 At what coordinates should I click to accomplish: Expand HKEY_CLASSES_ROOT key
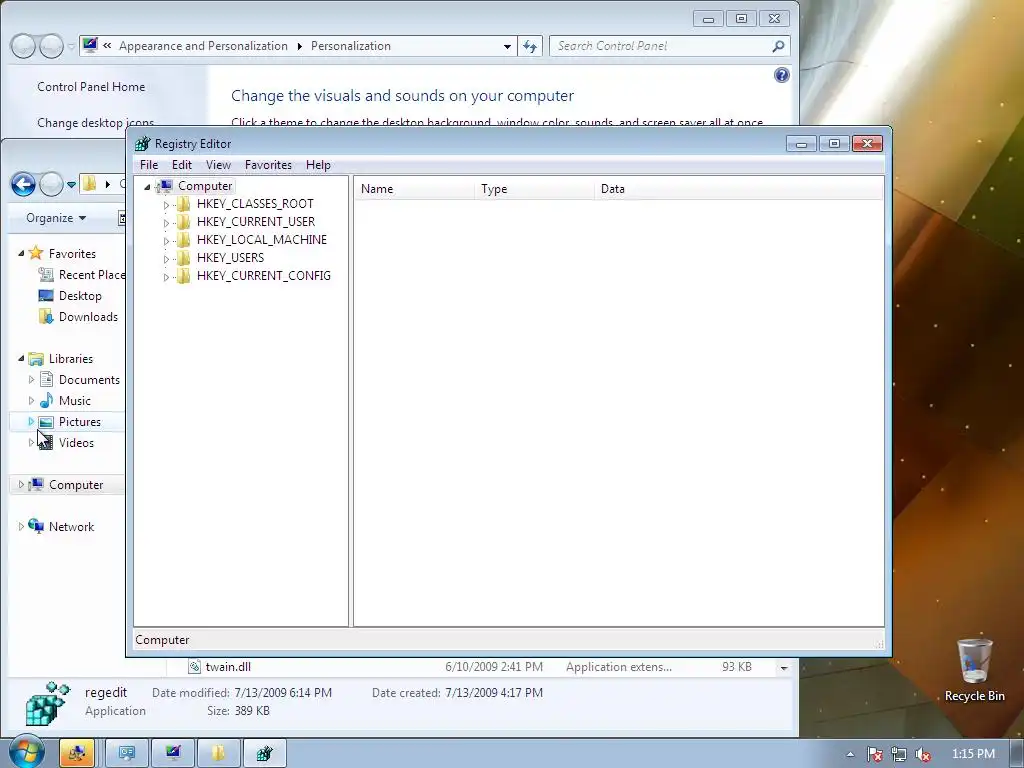[166, 205]
